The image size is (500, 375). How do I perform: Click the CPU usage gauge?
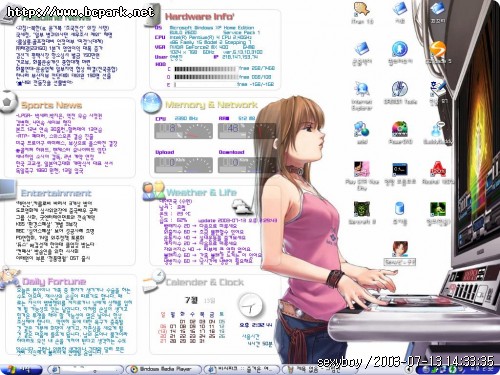pyautogui.click(x=183, y=131)
